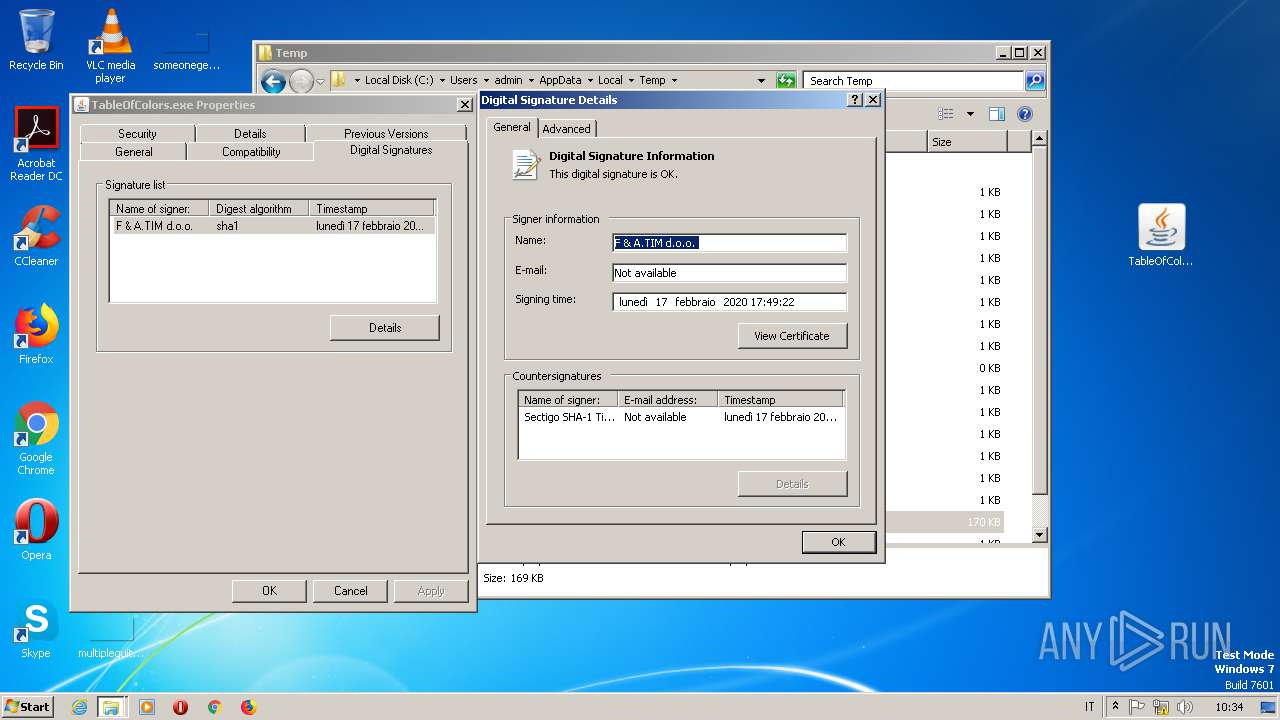Open Explorer help icon

(x=1025, y=114)
